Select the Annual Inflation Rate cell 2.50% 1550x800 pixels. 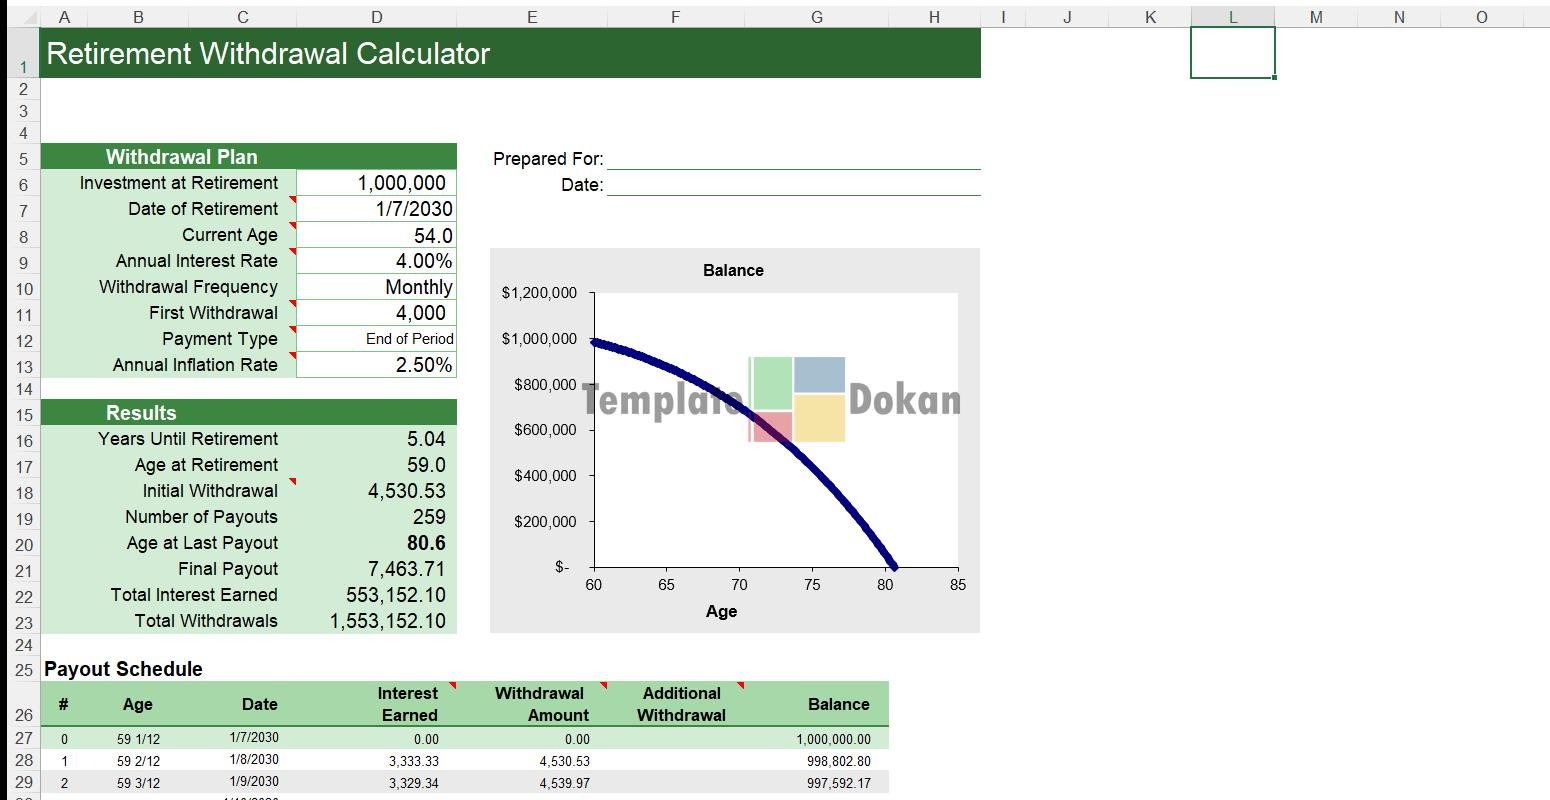[x=376, y=365]
